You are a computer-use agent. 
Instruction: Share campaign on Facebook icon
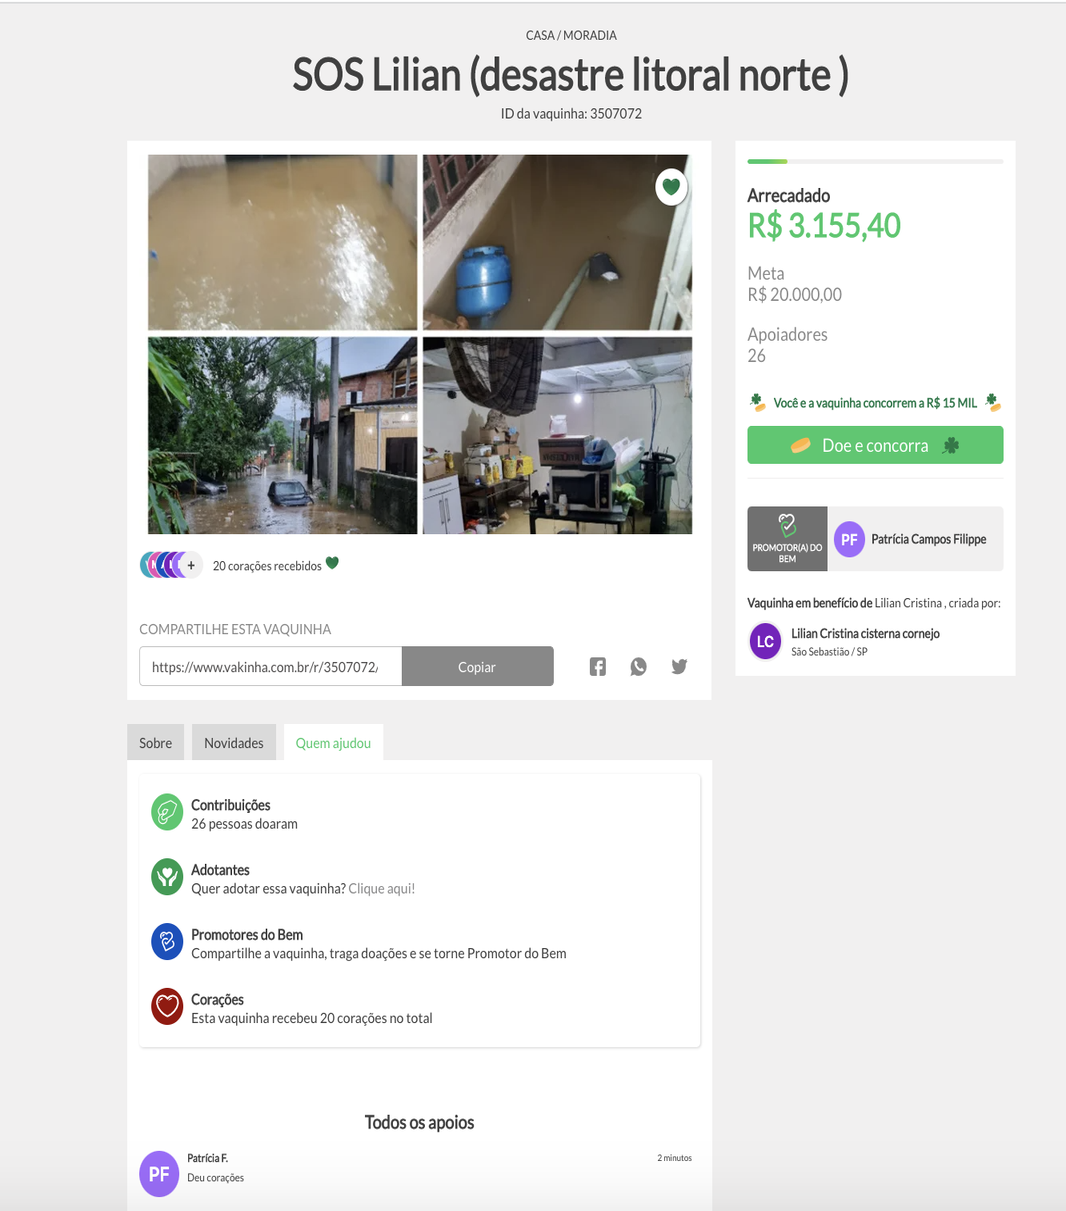point(598,667)
